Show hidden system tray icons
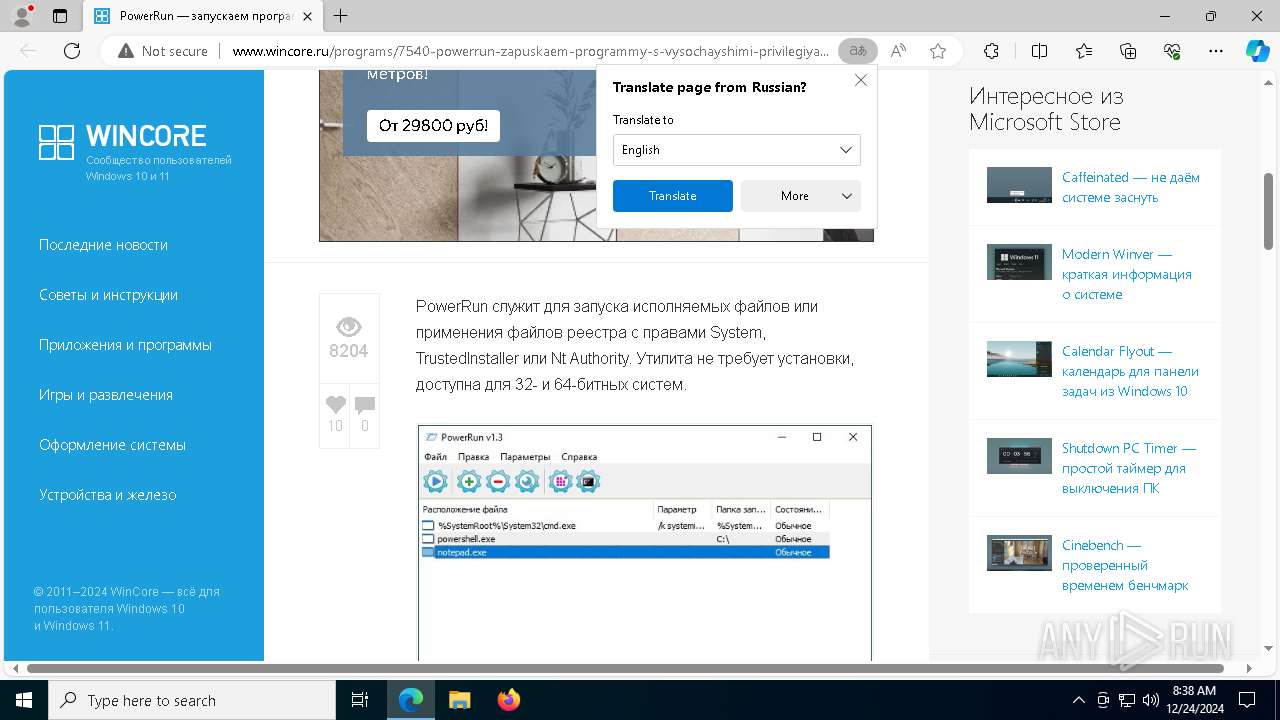The image size is (1280, 720). click(1078, 700)
